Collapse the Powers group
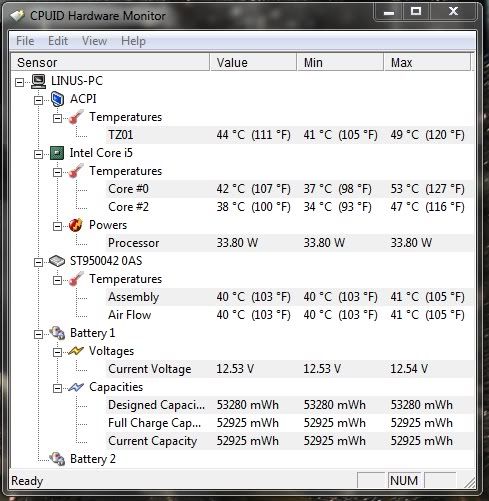 point(58,226)
